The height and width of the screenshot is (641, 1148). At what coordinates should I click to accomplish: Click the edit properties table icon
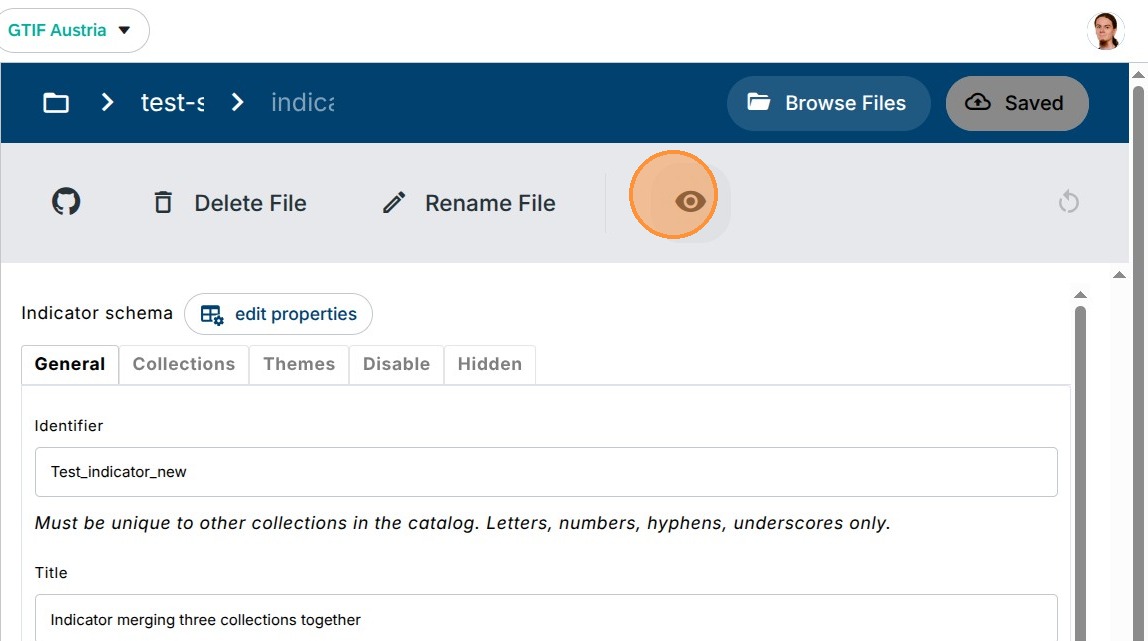coord(211,314)
